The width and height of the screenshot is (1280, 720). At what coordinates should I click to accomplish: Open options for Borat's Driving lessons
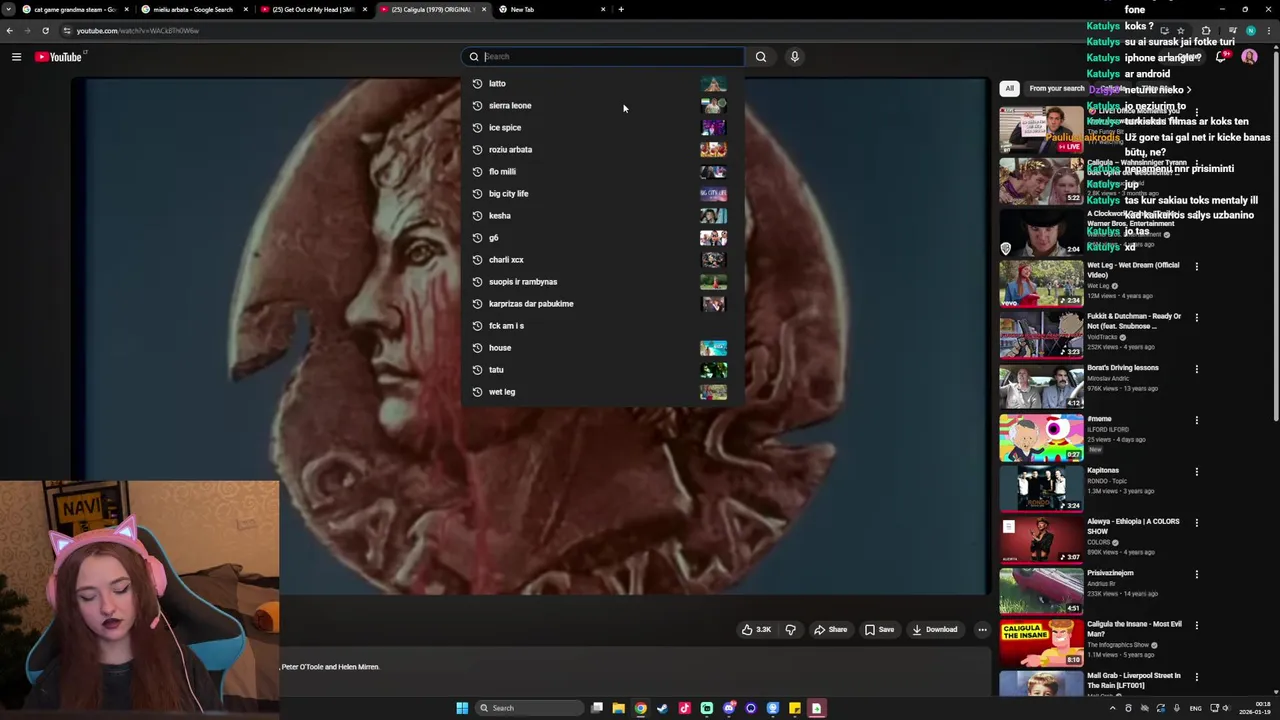tap(1196, 369)
